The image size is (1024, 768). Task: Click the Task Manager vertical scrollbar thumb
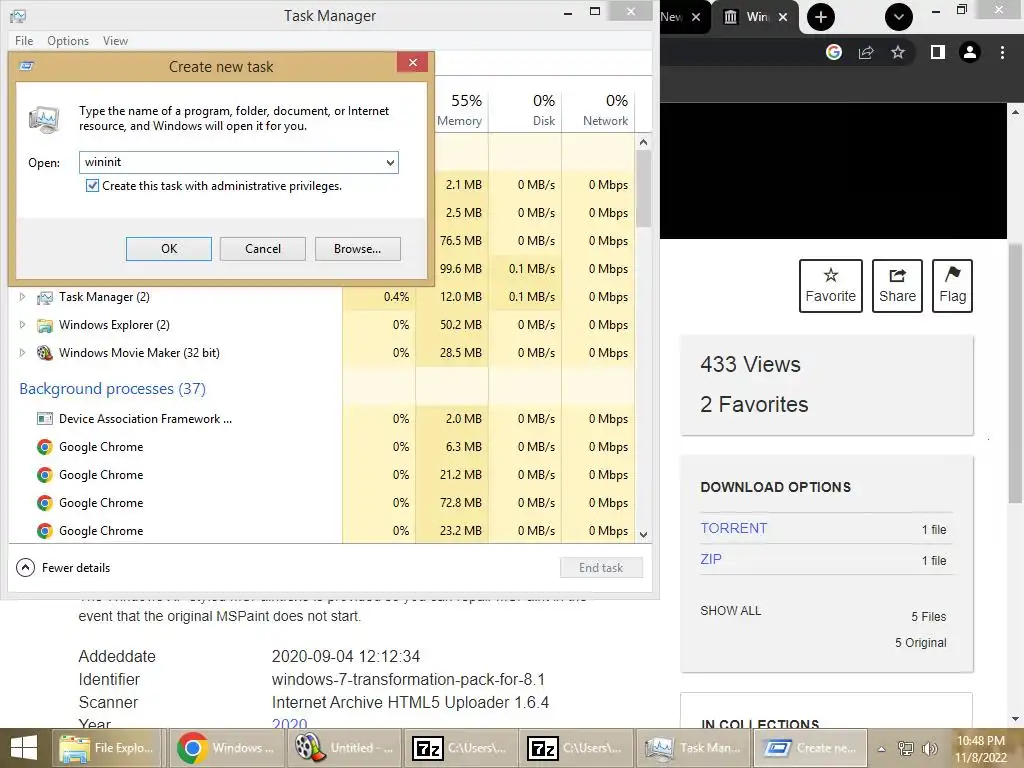point(643,189)
